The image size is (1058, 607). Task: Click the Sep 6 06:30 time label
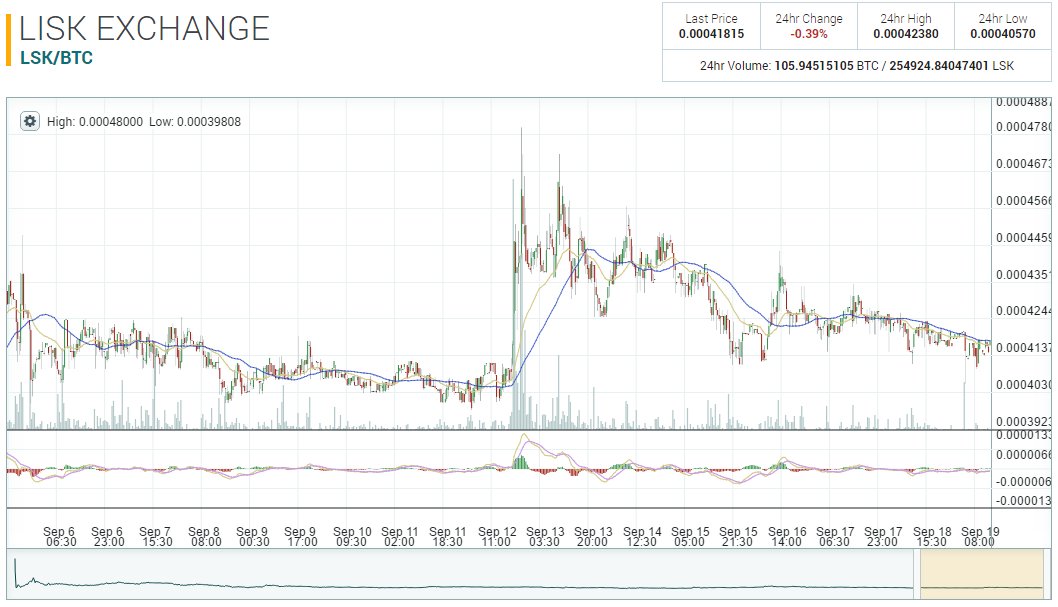(x=60, y=537)
